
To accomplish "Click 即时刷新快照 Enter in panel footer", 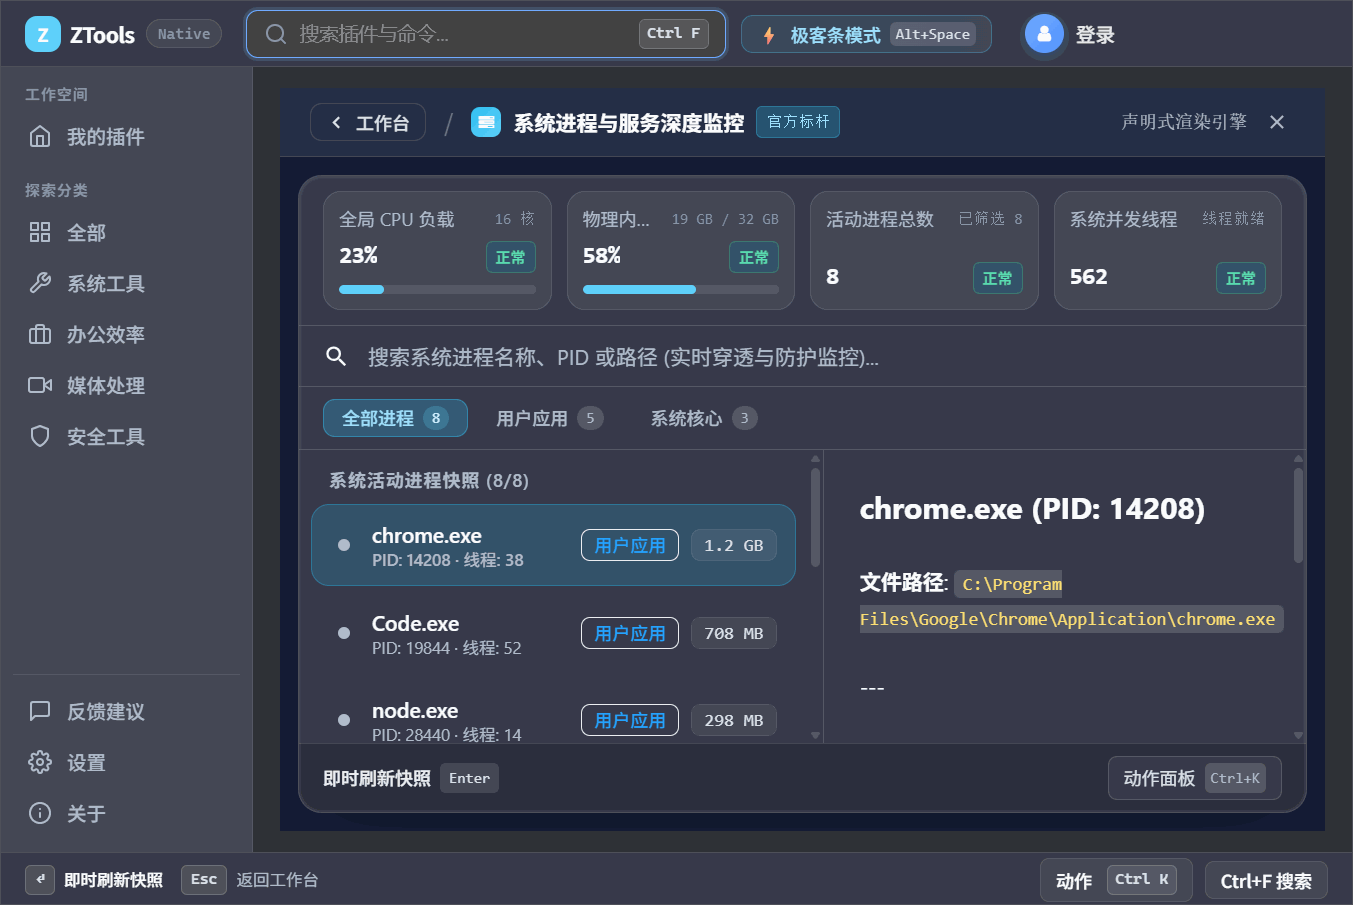I will point(411,778).
